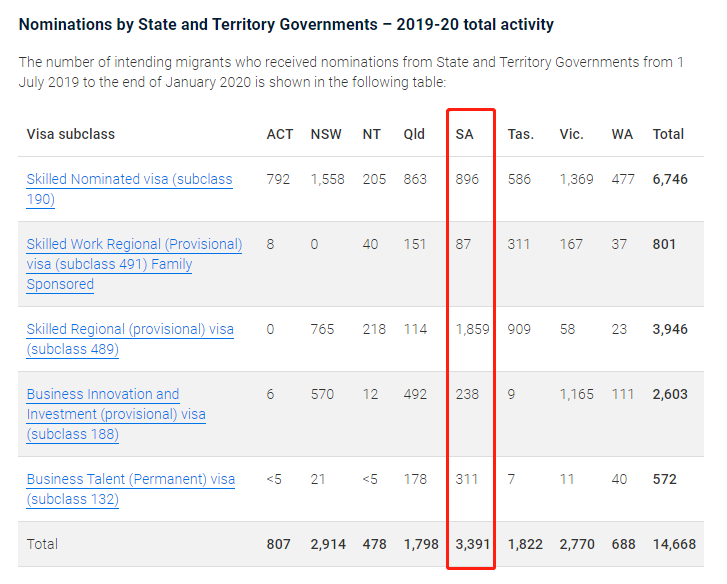Image resolution: width=727 pixels, height=584 pixels.
Task: Click the WA column total 688
Action: 623,544
